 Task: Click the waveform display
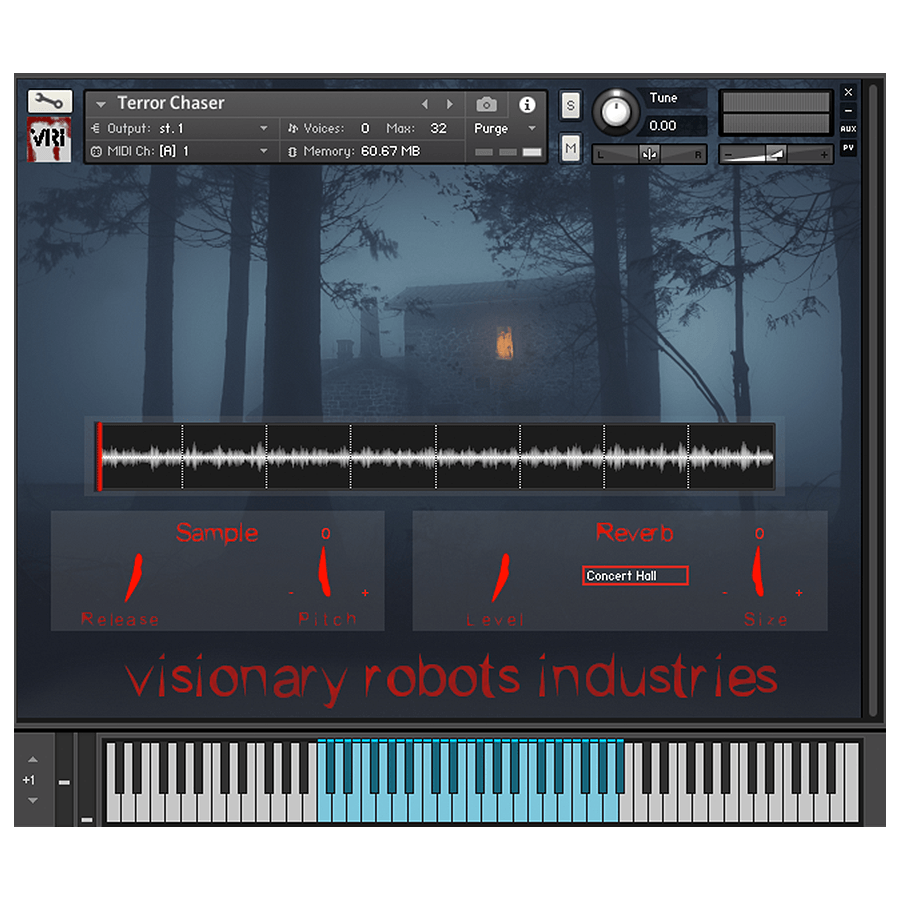coord(435,457)
